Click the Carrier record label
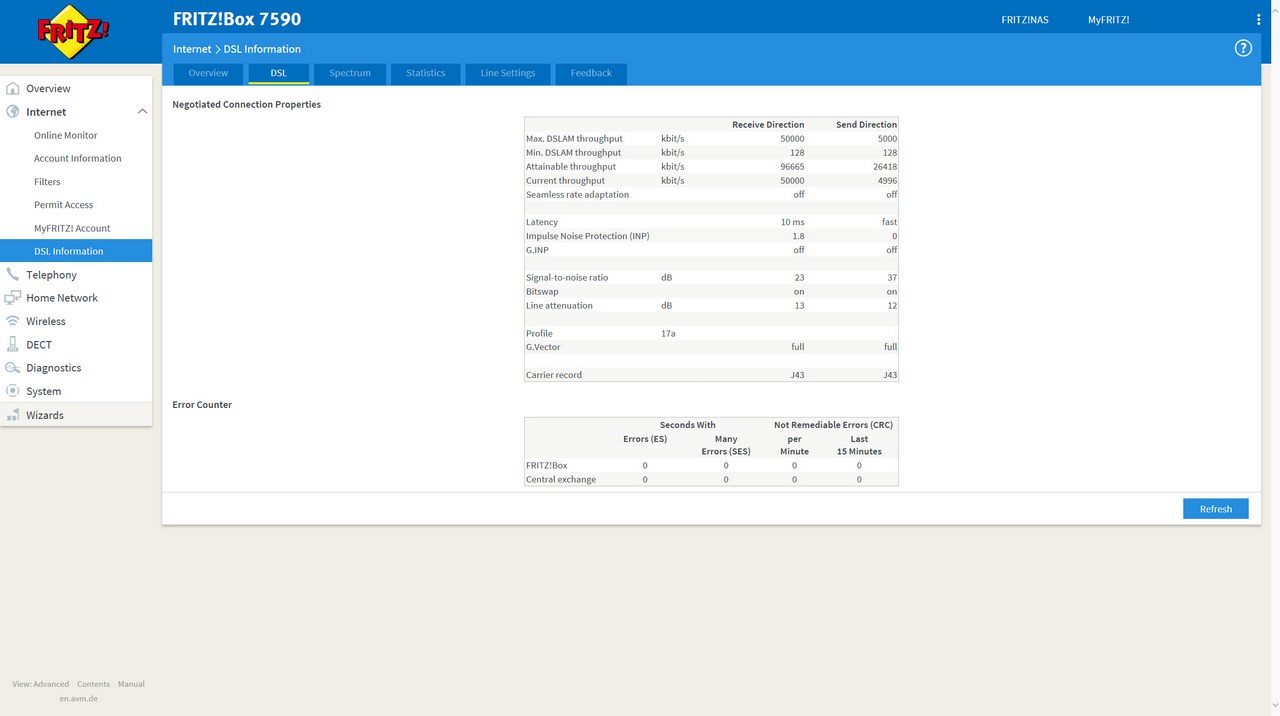 (x=554, y=375)
